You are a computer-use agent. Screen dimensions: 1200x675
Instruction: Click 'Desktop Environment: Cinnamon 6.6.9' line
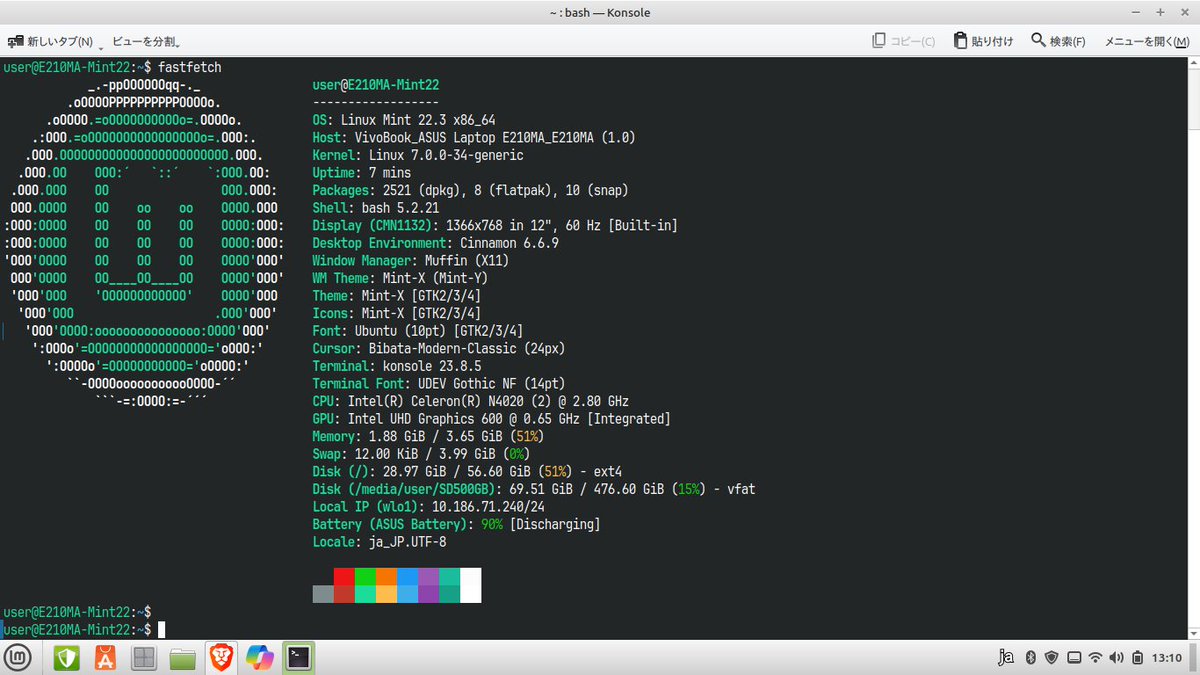(x=436, y=243)
